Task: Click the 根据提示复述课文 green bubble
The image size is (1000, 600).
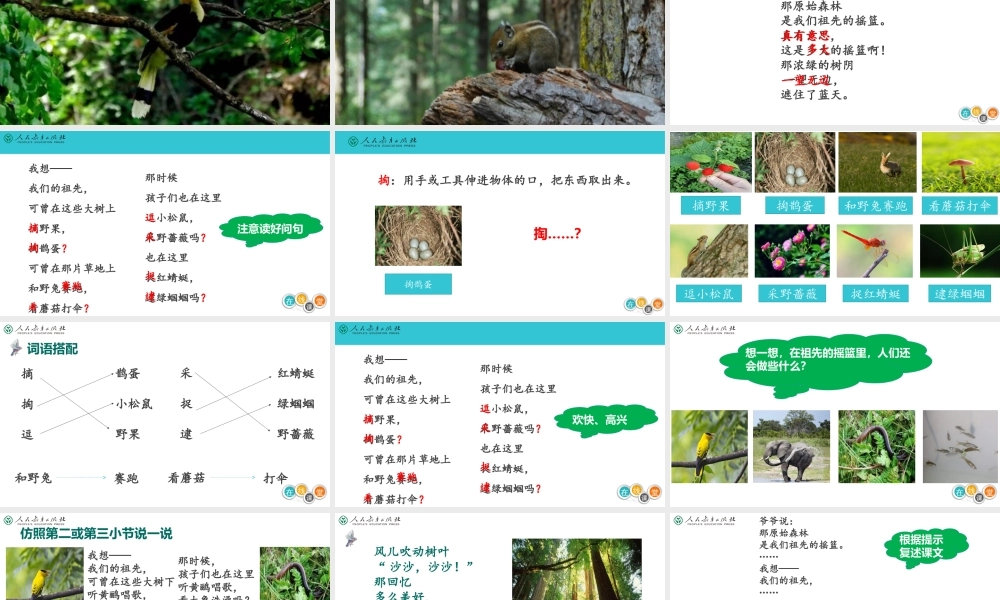Action: (927, 547)
